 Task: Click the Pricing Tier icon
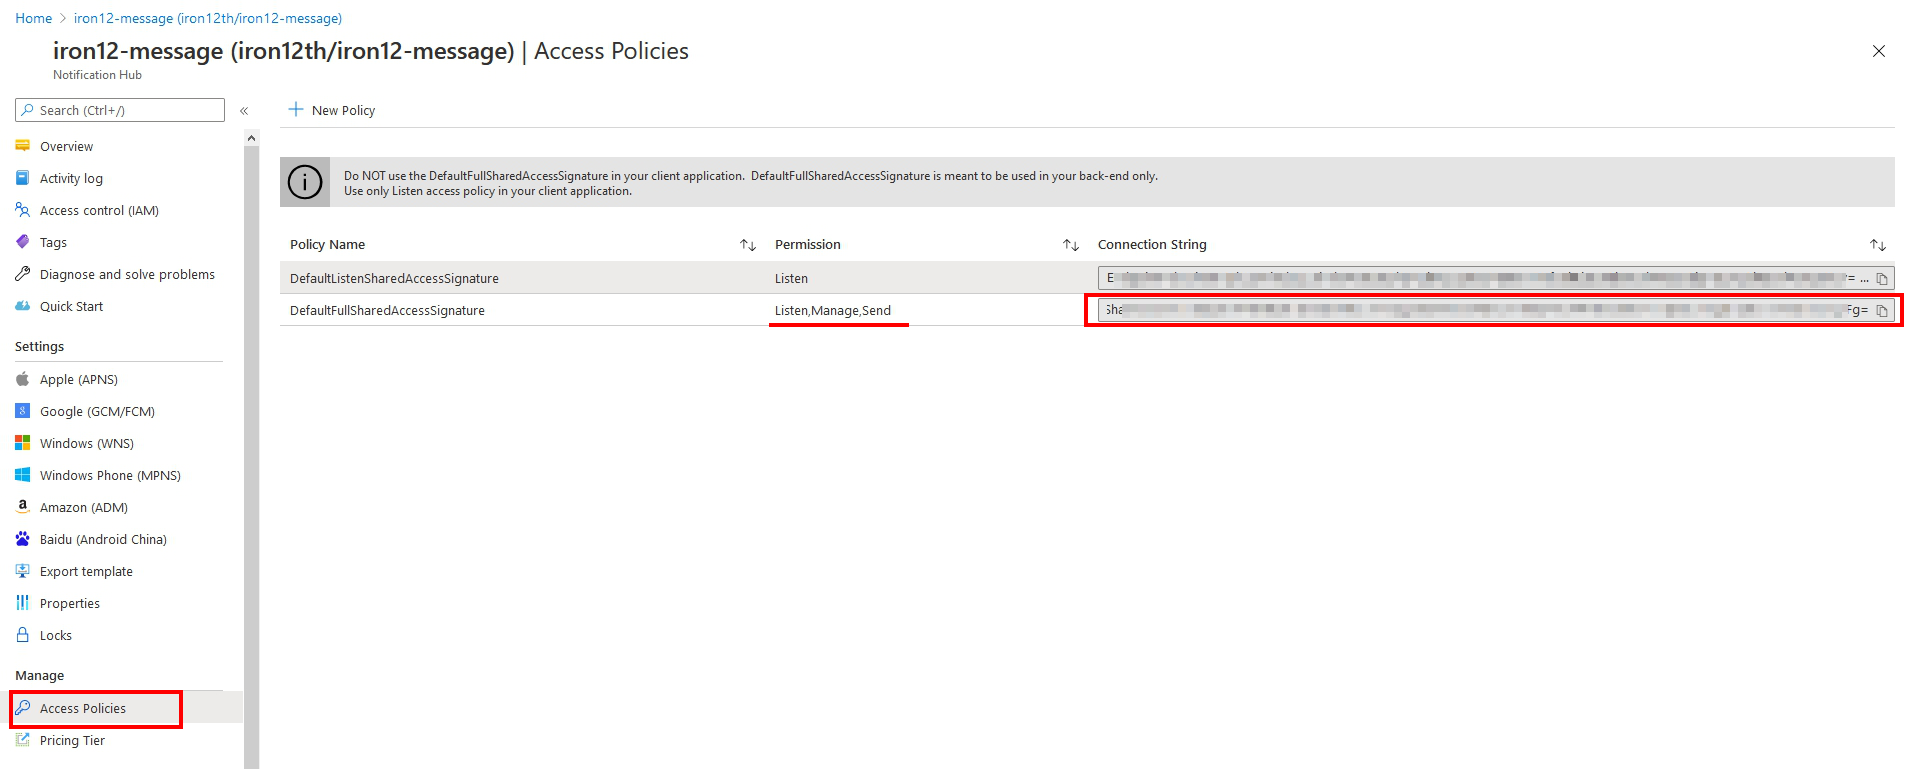pyautogui.click(x=22, y=740)
